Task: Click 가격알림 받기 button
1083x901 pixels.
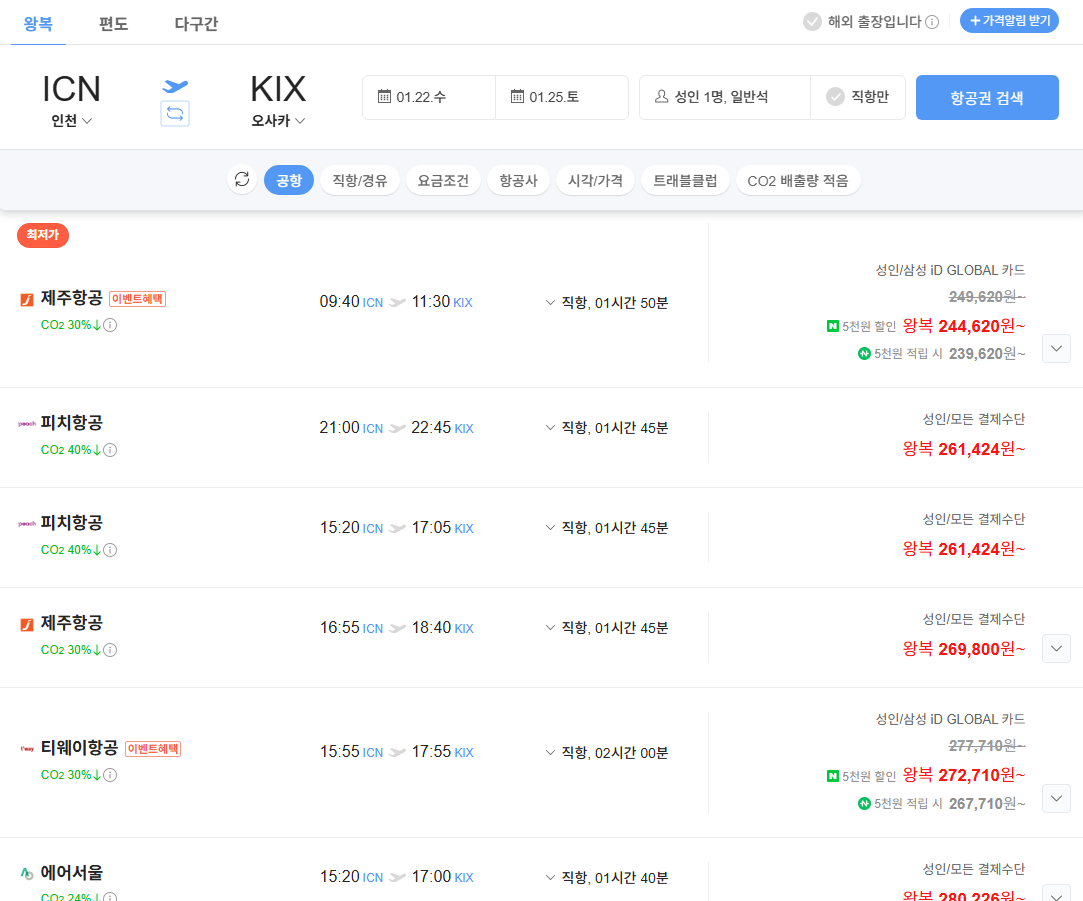Action: [1009, 21]
